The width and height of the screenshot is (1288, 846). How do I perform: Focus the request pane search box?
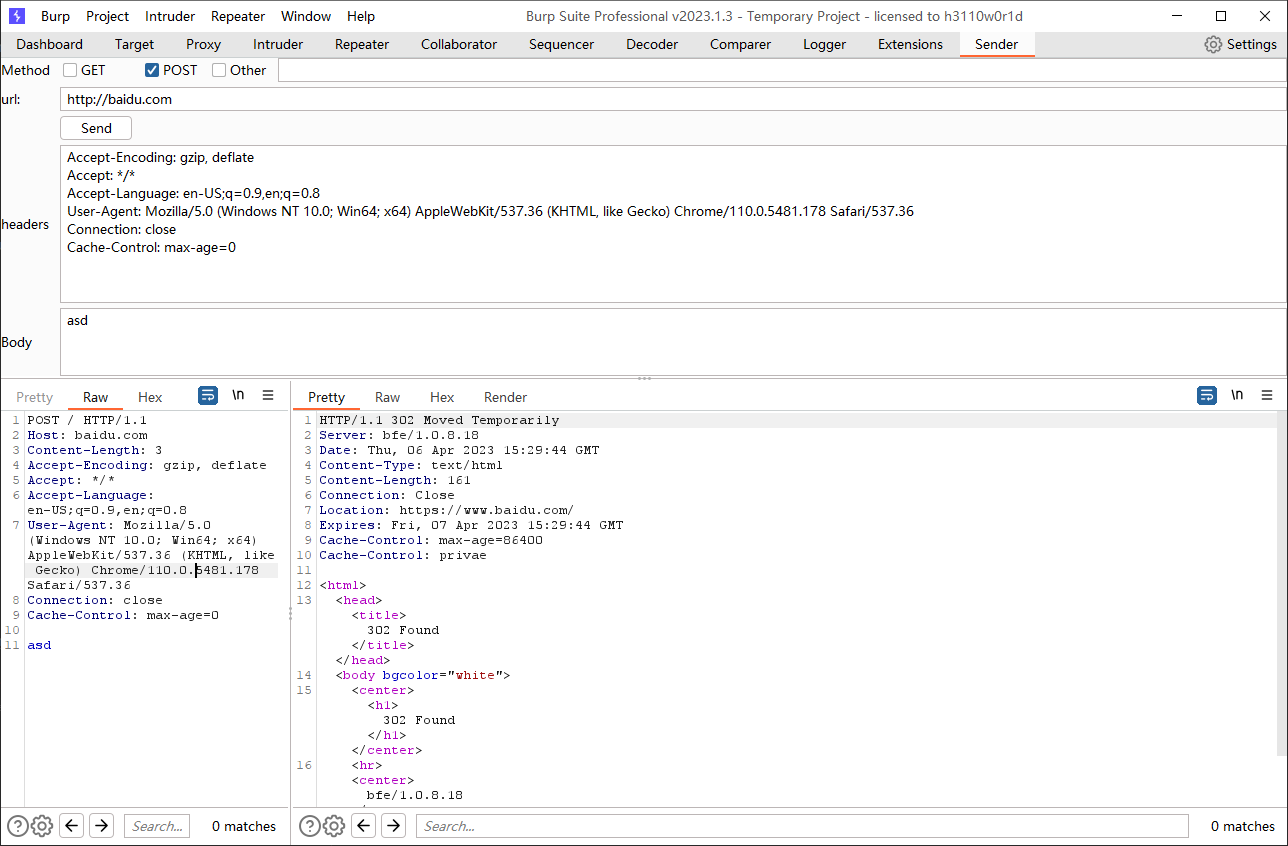point(157,826)
